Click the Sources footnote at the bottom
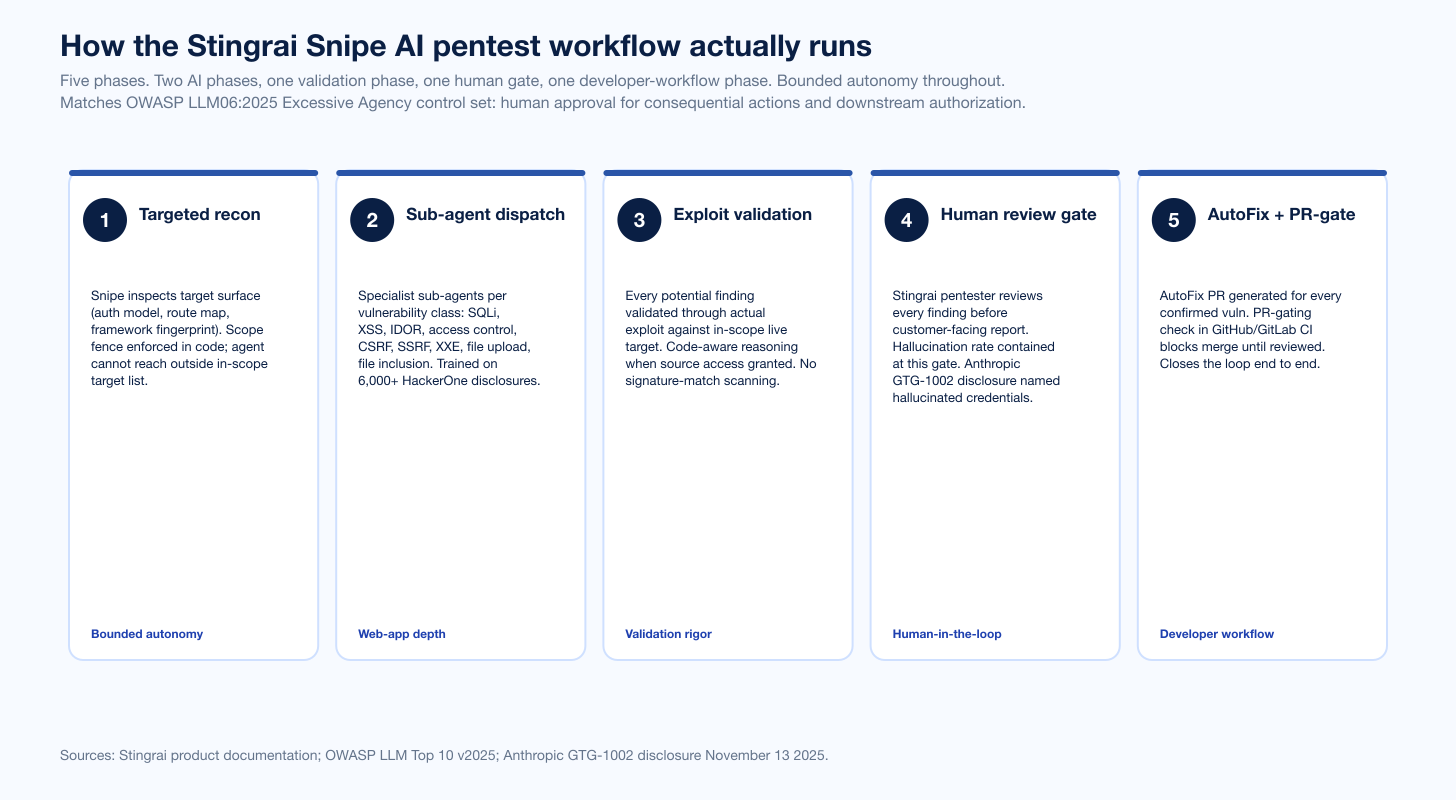This screenshot has height=800, width=1456. tap(444, 755)
